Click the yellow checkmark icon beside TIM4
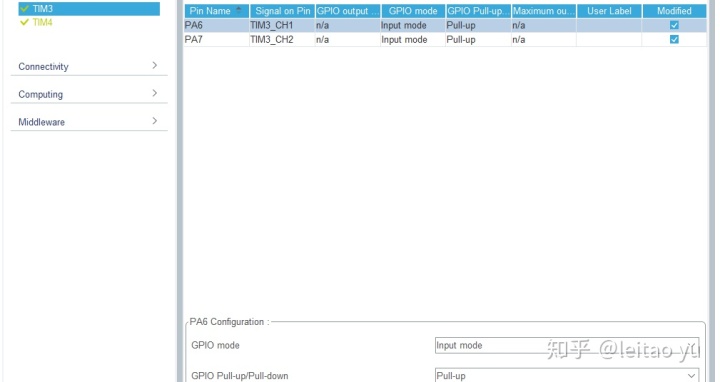This screenshot has width=720, height=382. pyautogui.click(x=25, y=22)
